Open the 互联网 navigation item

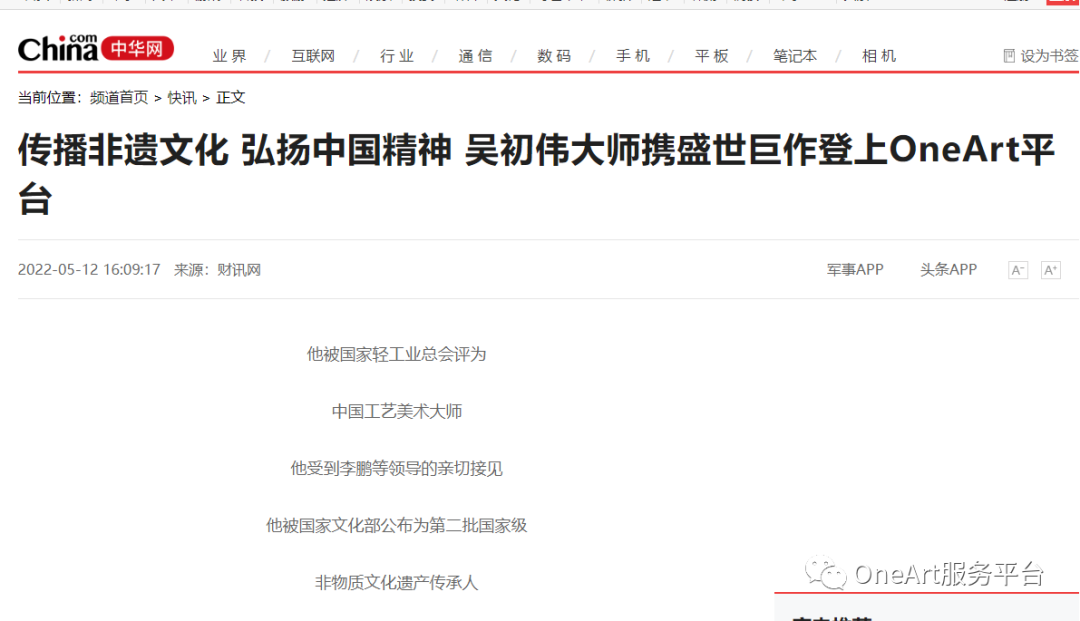coord(313,56)
